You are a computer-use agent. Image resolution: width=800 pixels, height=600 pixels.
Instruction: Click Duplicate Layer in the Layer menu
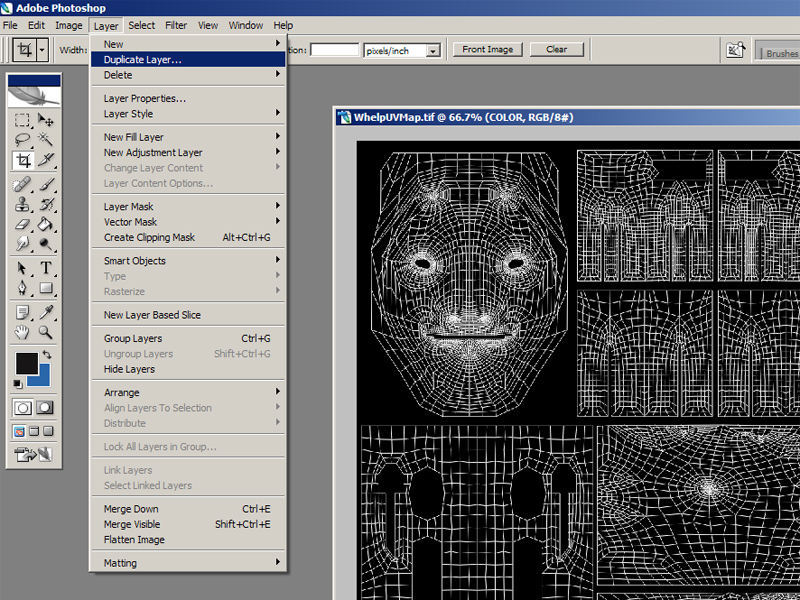coord(143,60)
